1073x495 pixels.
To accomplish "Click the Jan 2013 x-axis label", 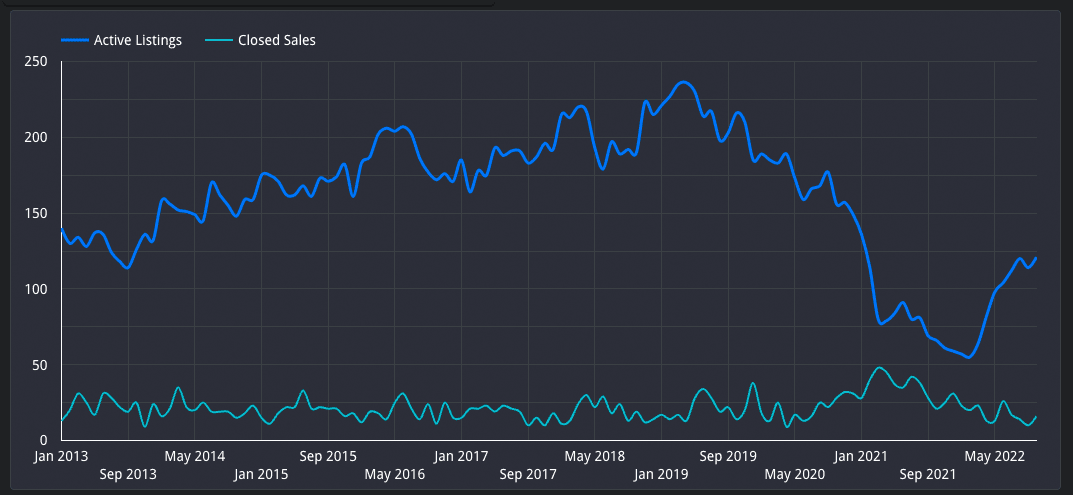I will (61, 456).
